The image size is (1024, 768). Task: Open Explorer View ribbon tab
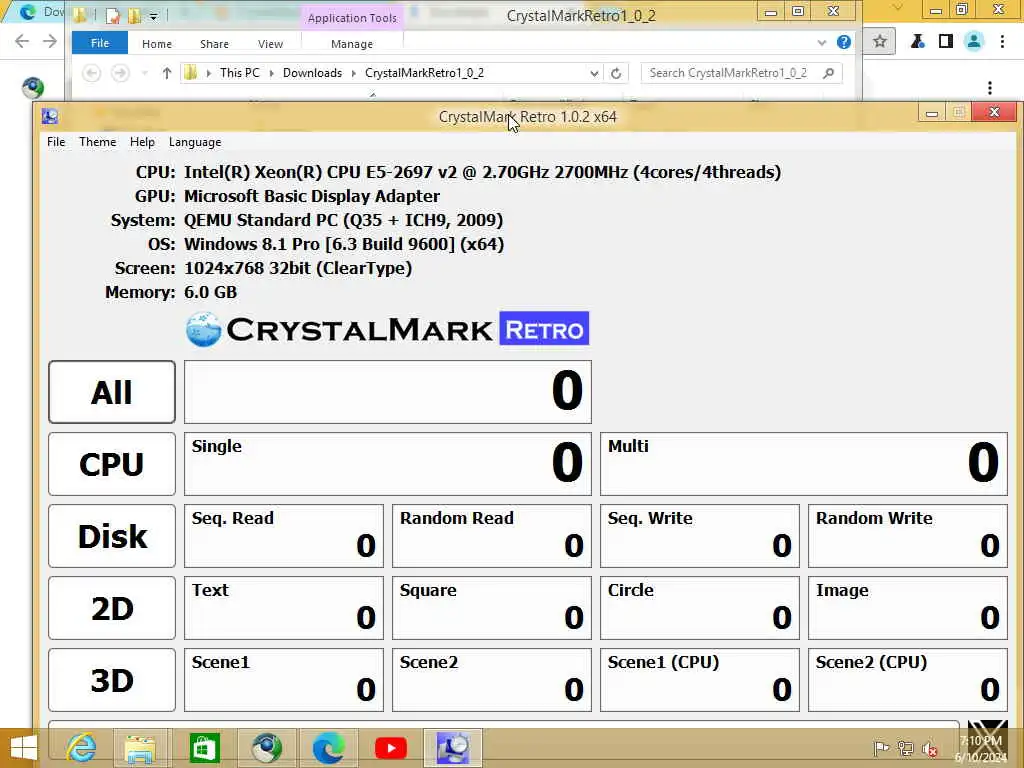[x=270, y=44]
